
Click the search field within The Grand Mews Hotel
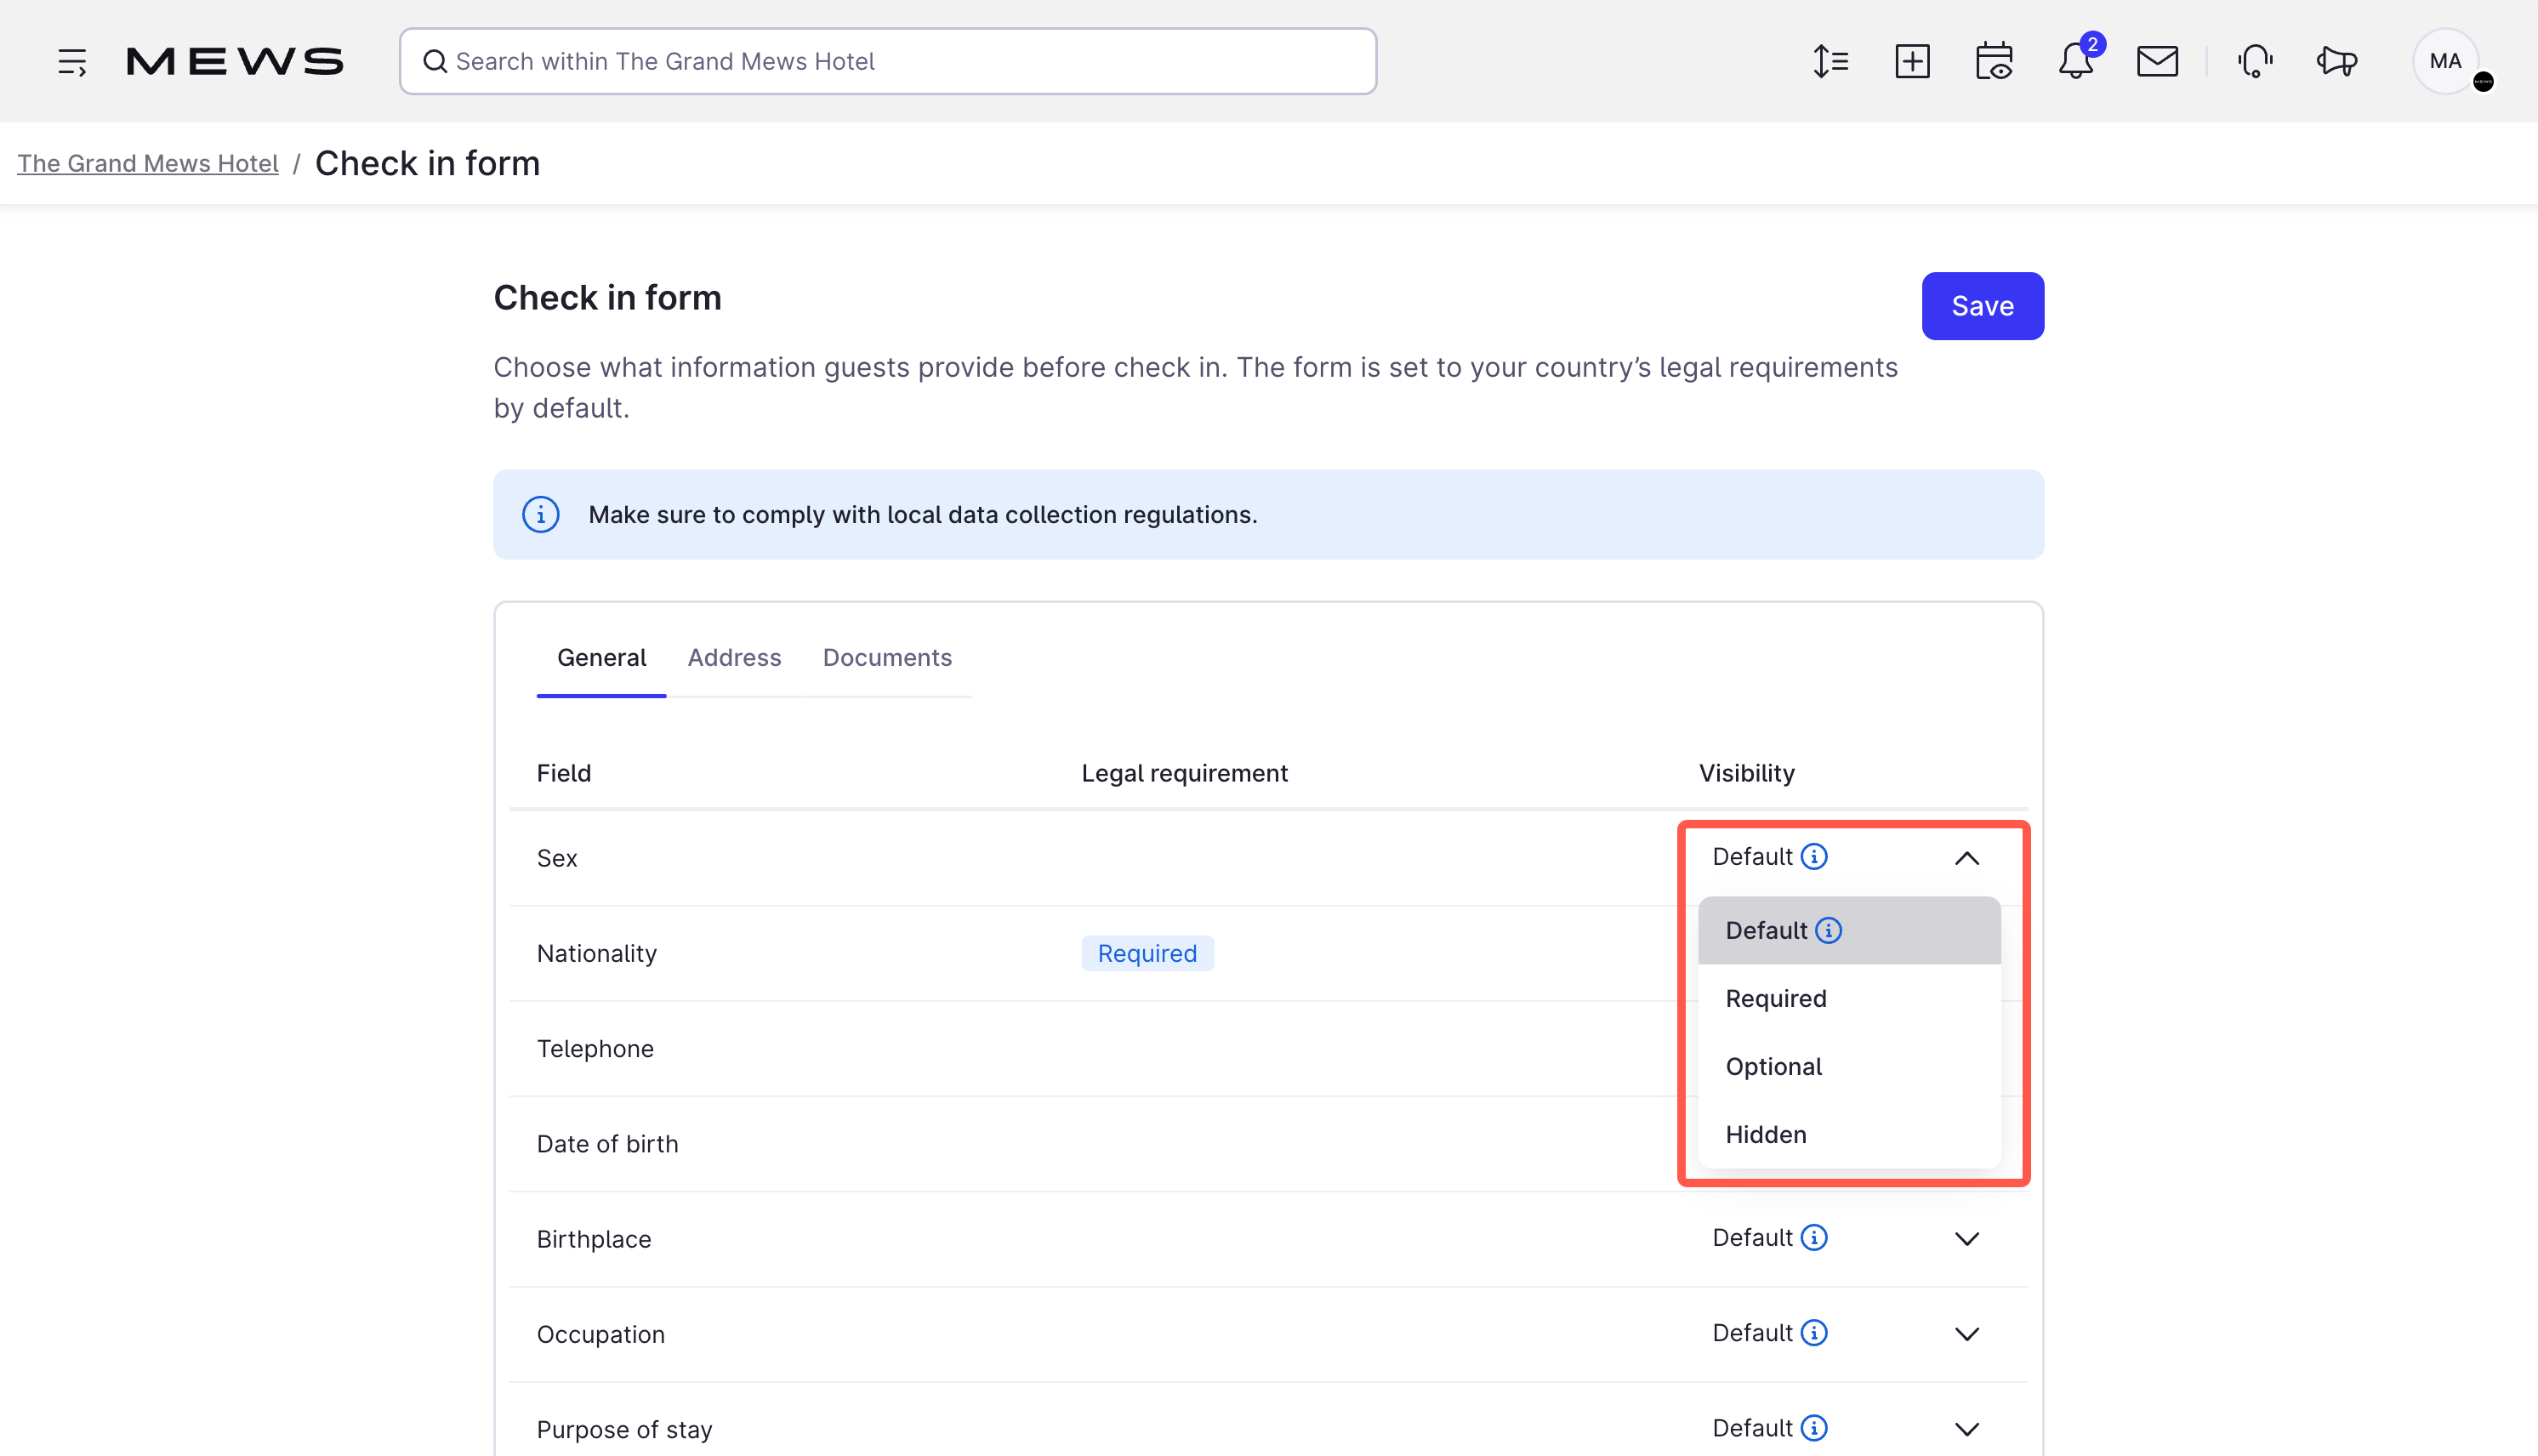pos(887,61)
